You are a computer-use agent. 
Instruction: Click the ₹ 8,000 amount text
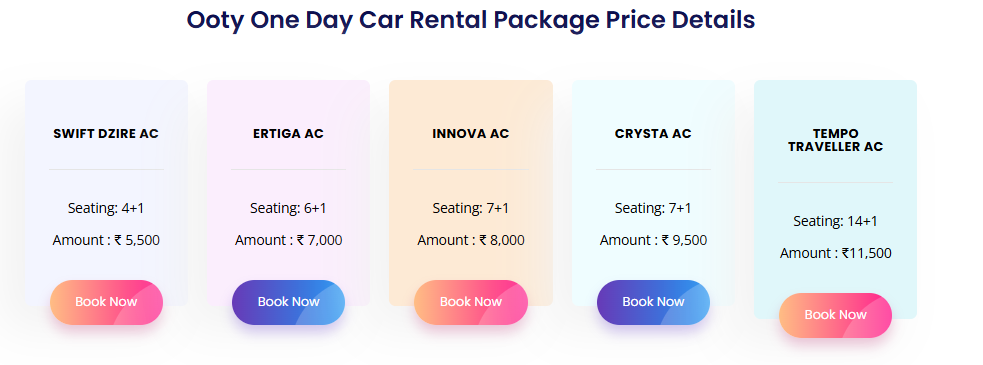click(502, 240)
